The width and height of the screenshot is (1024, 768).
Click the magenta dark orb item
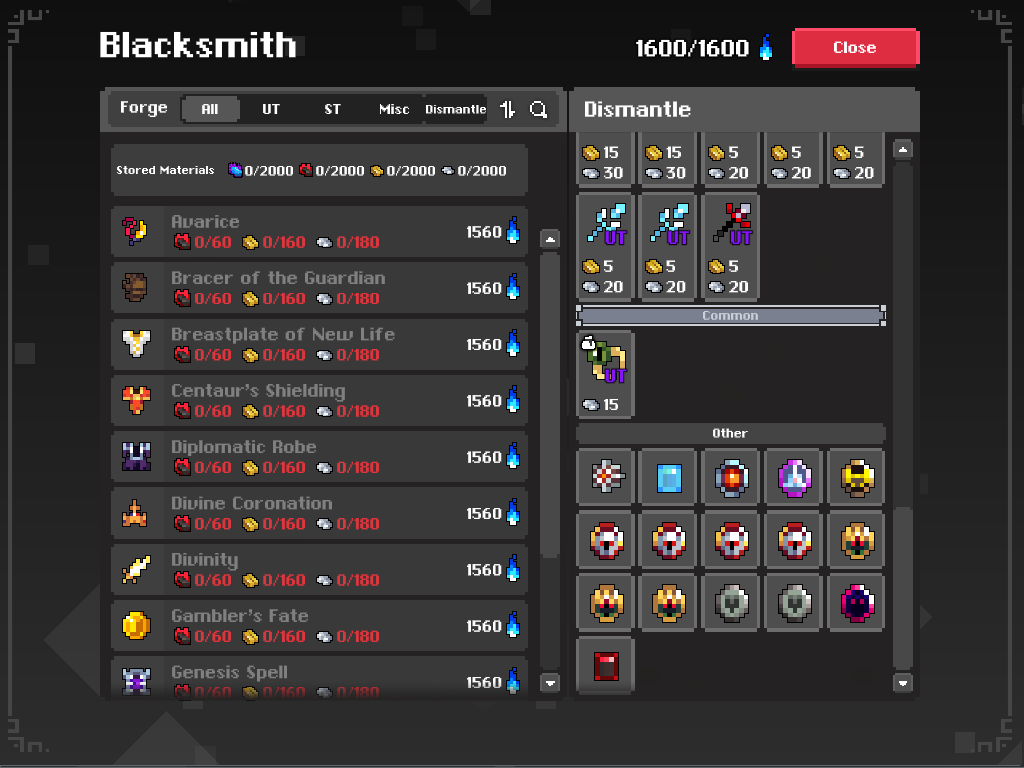856,603
